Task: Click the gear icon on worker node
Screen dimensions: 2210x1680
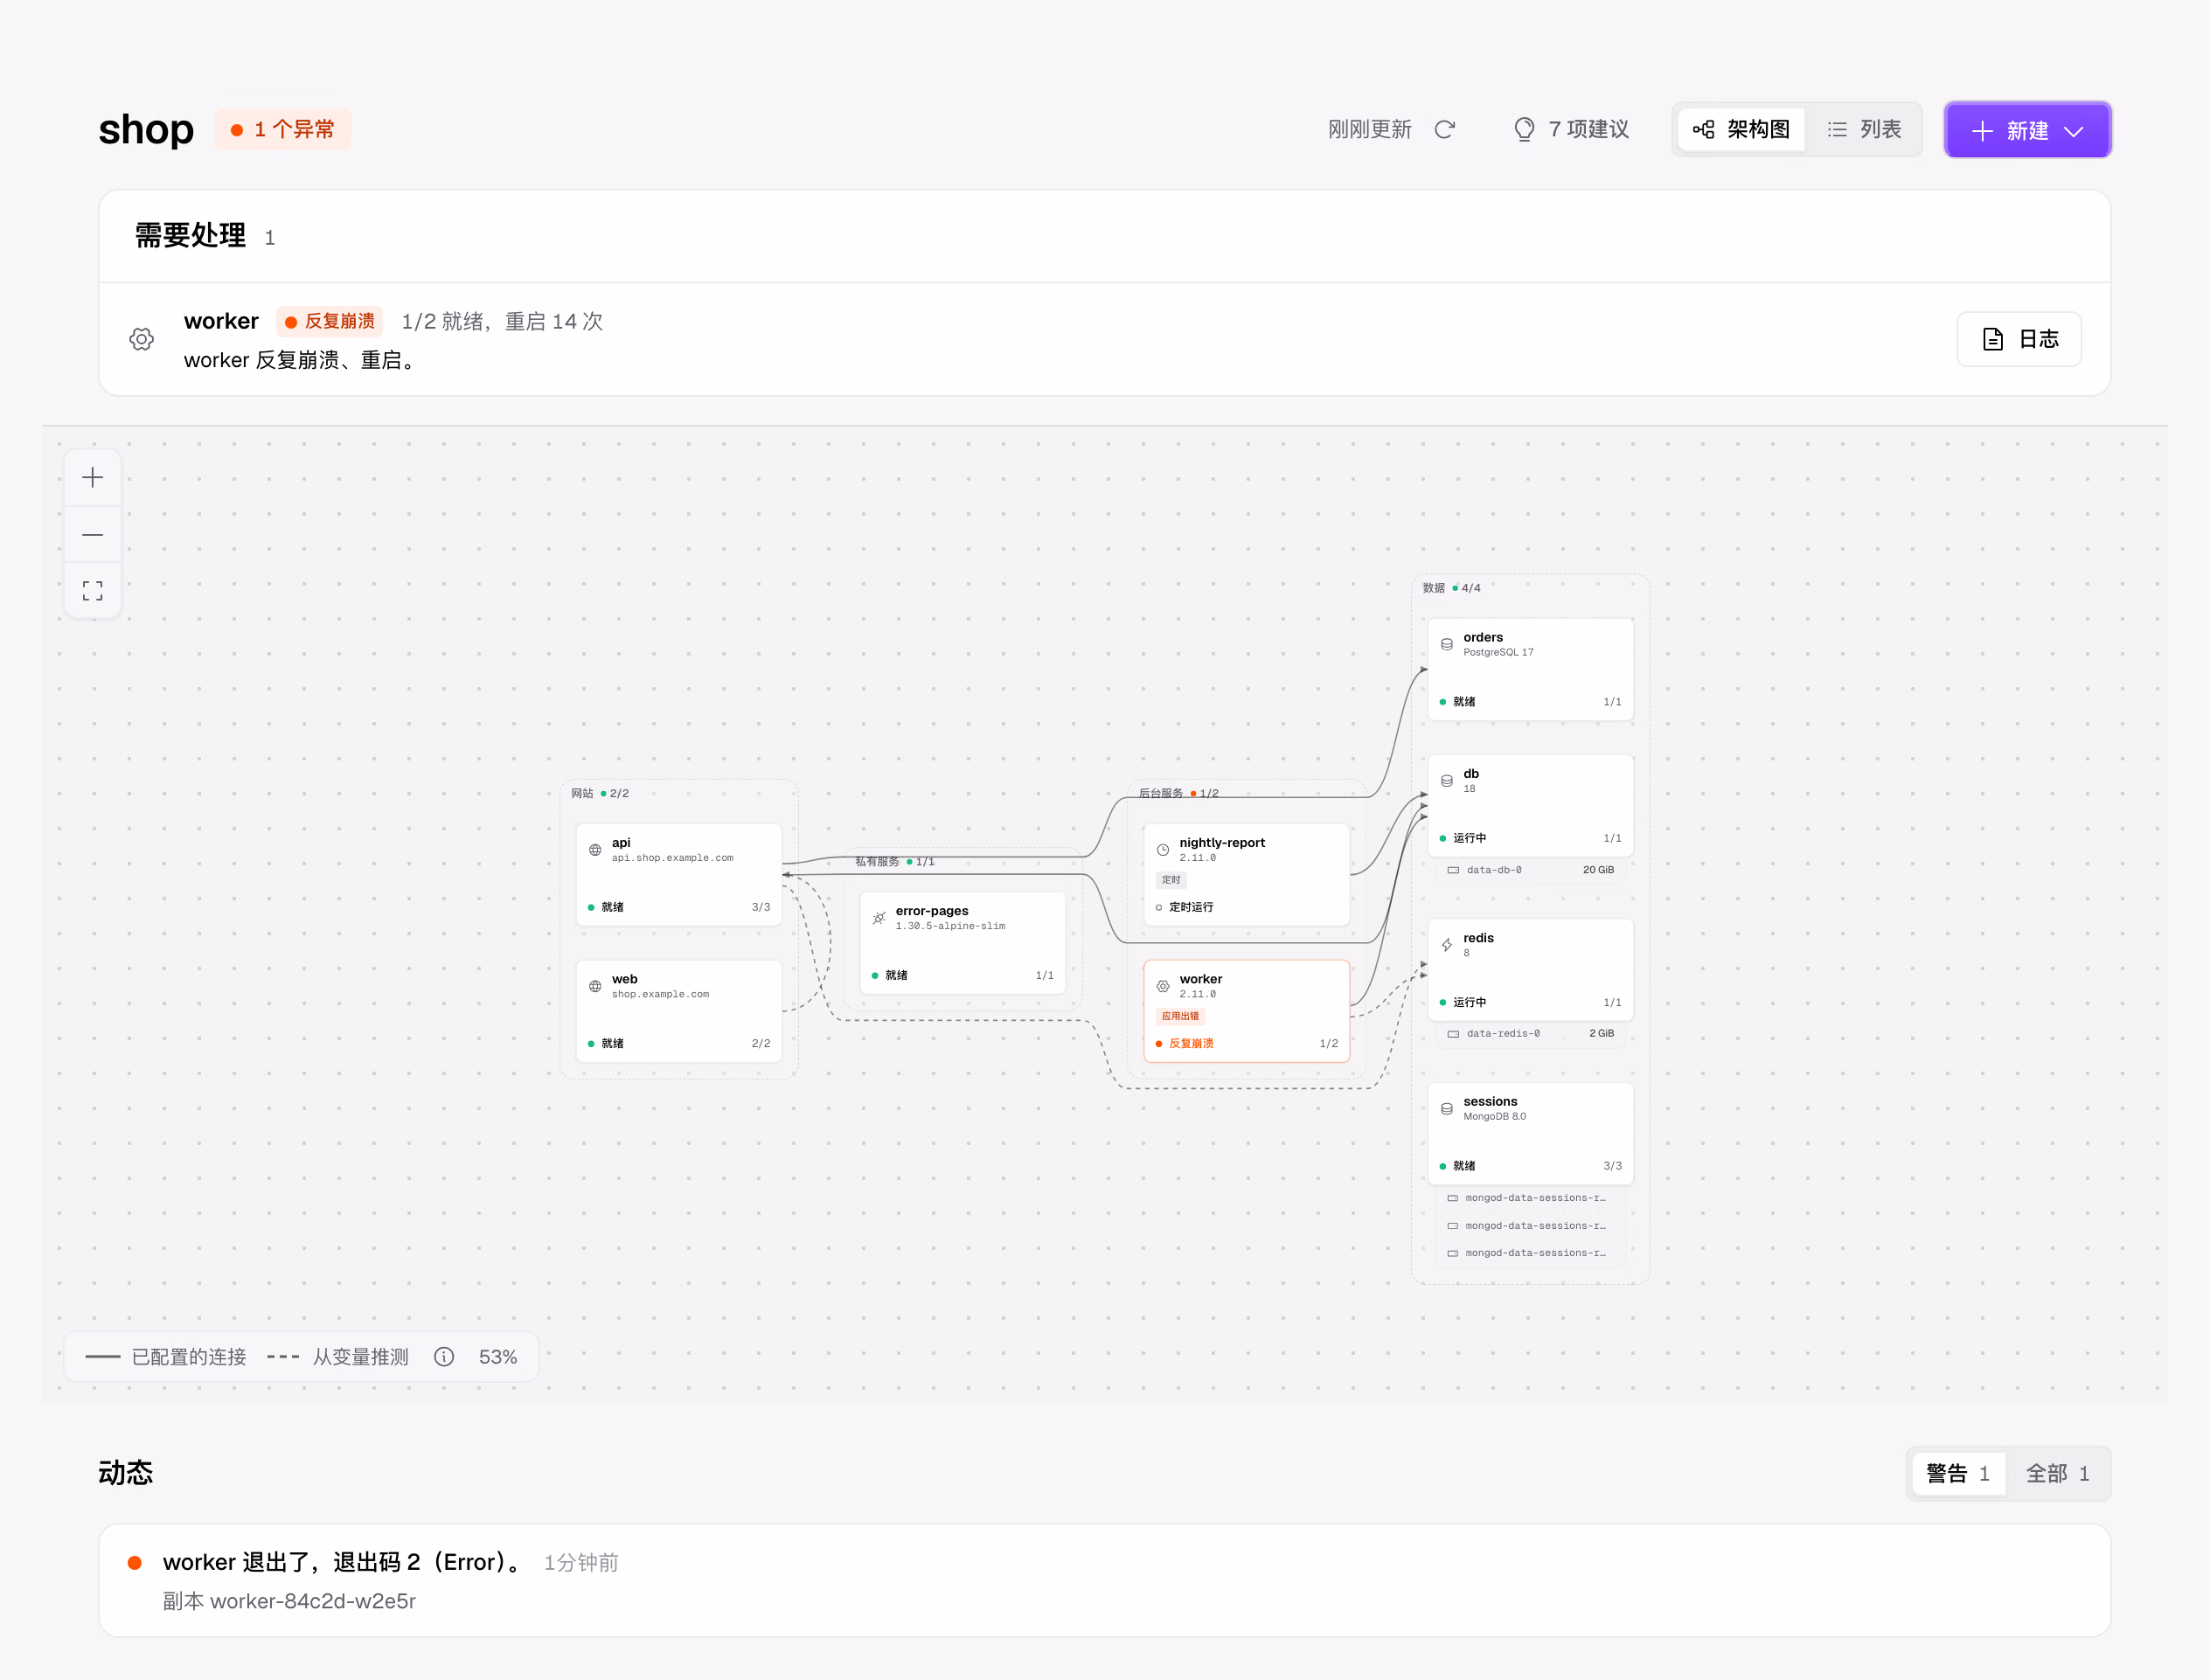Action: pyautogui.click(x=1163, y=986)
